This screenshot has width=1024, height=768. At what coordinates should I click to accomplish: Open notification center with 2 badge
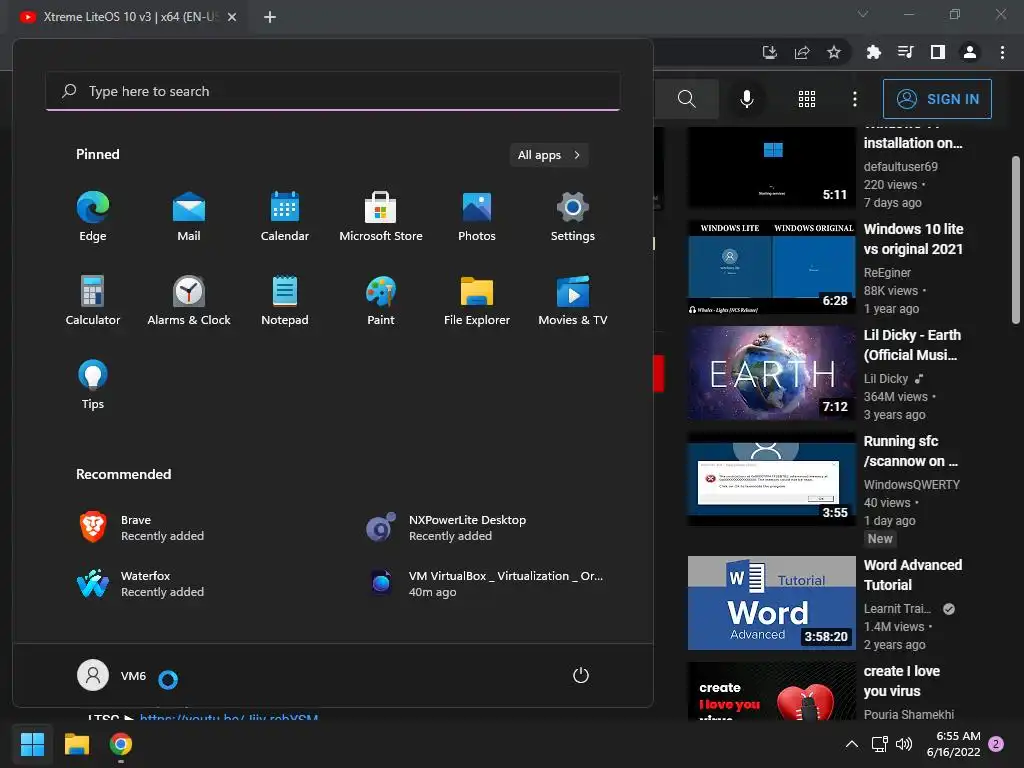coord(996,744)
